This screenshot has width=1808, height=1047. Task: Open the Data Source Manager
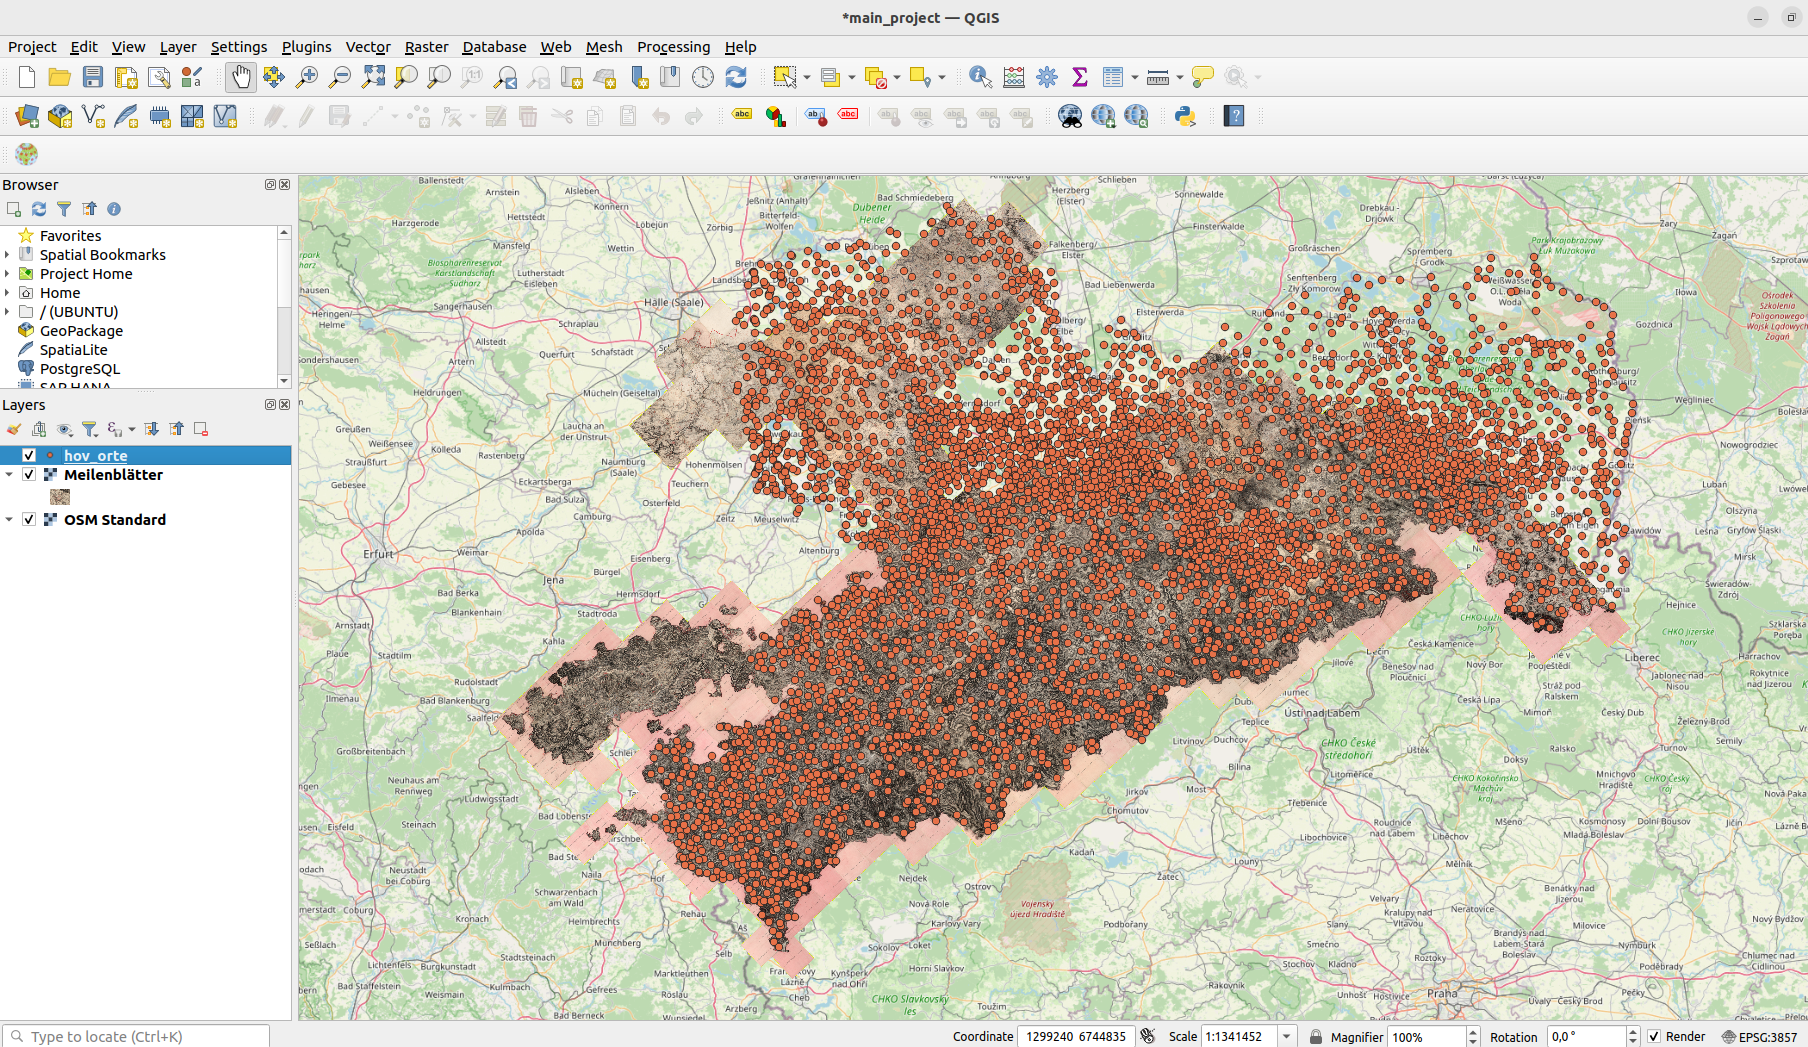coord(26,116)
